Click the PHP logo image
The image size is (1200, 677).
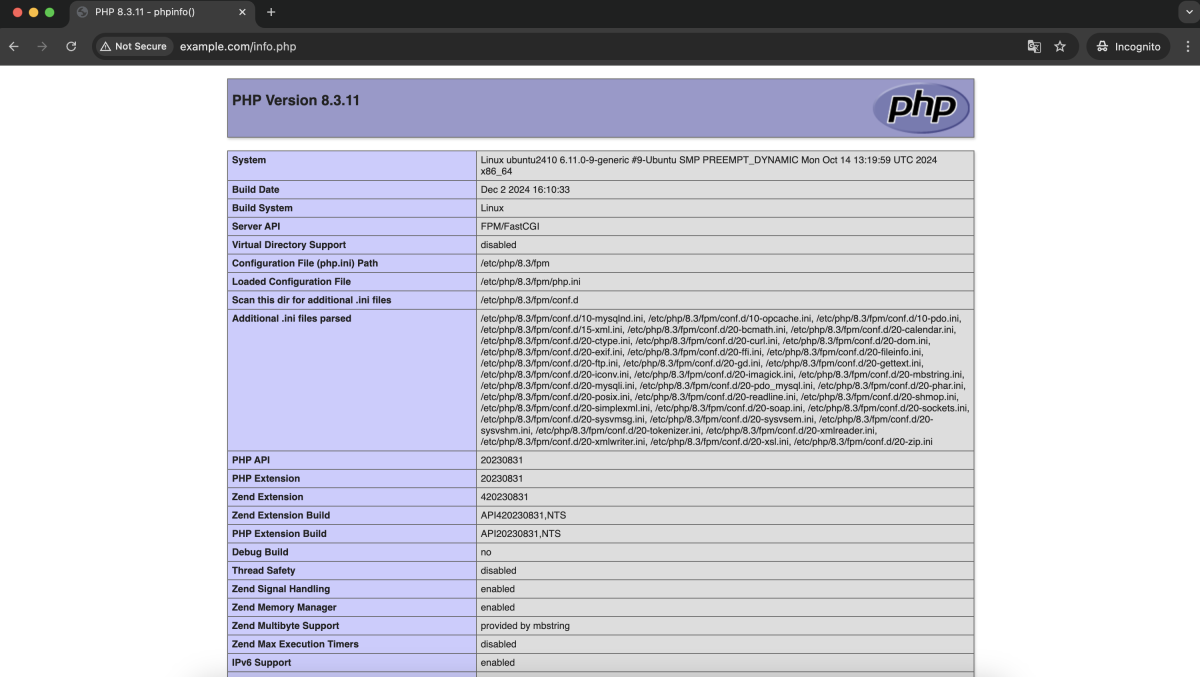pos(921,108)
